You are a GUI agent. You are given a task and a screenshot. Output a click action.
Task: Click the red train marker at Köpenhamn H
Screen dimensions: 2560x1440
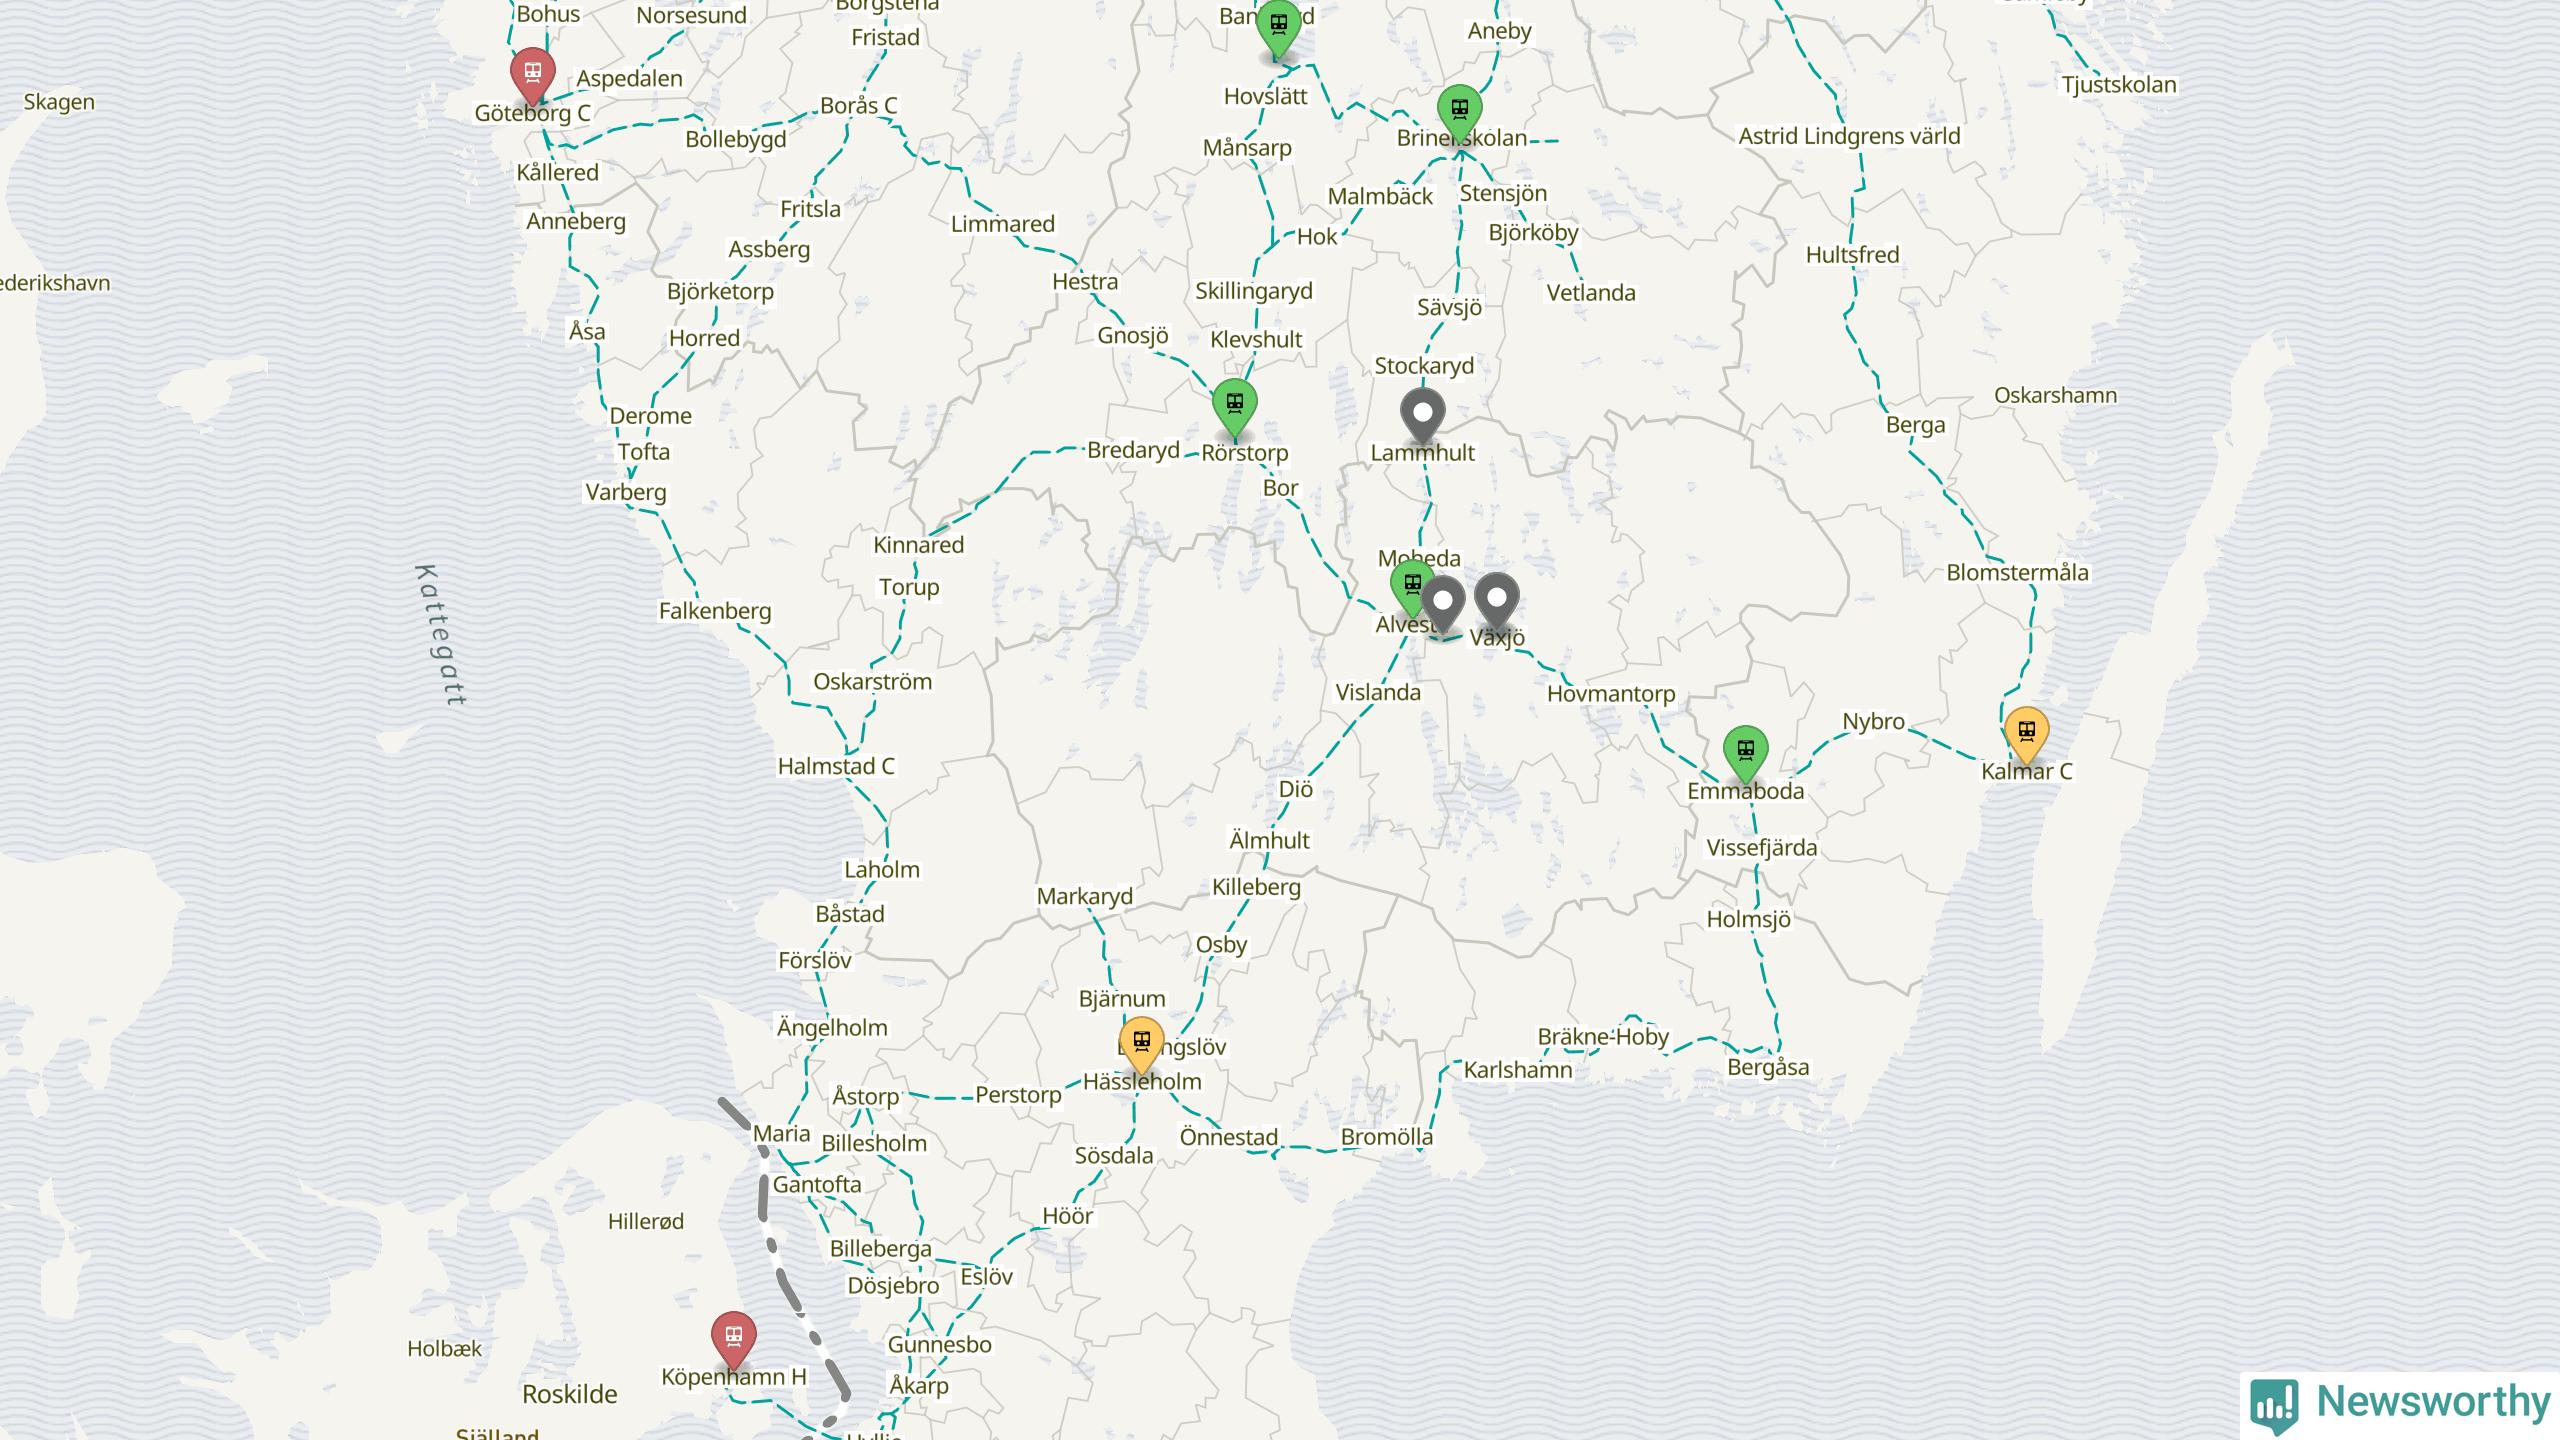point(733,1339)
